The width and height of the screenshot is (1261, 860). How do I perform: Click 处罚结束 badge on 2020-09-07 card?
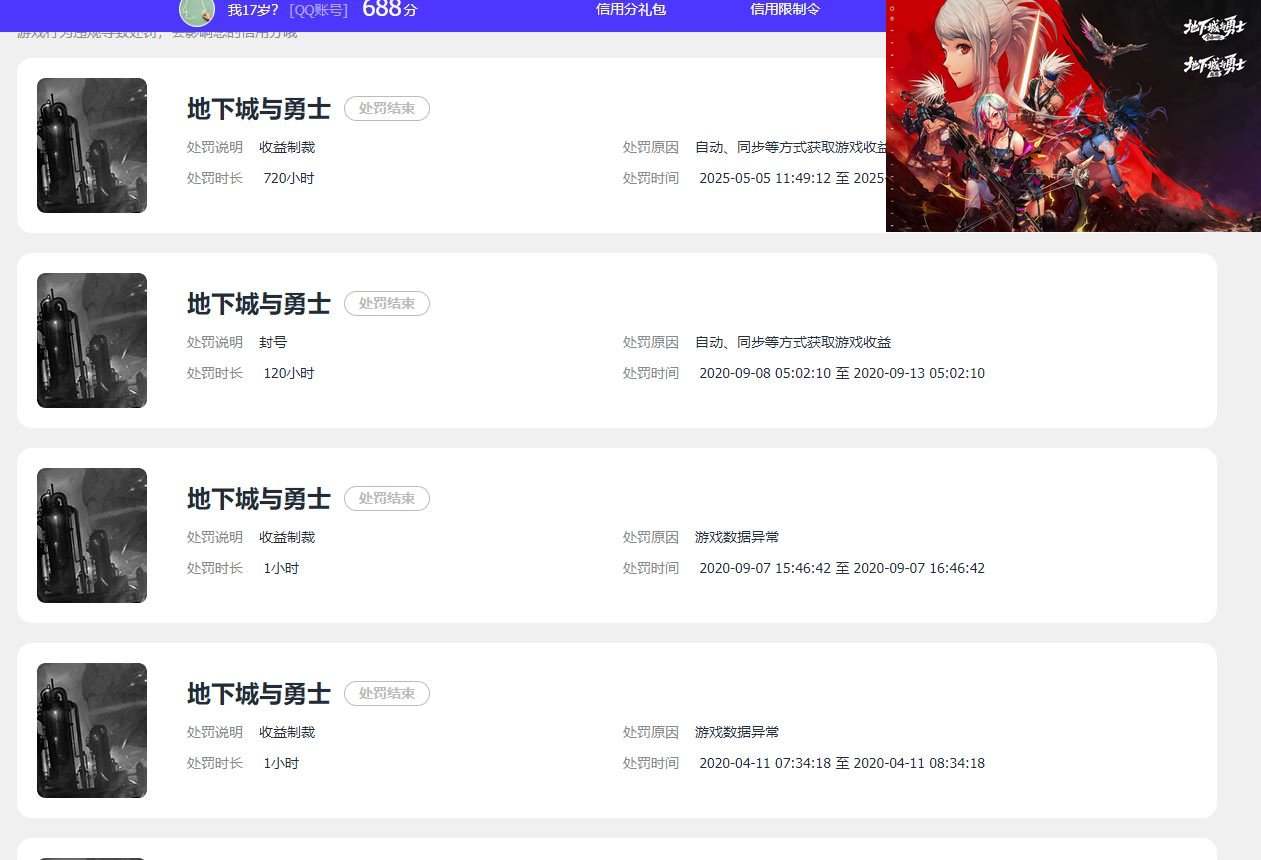pyautogui.click(x=387, y=499)
